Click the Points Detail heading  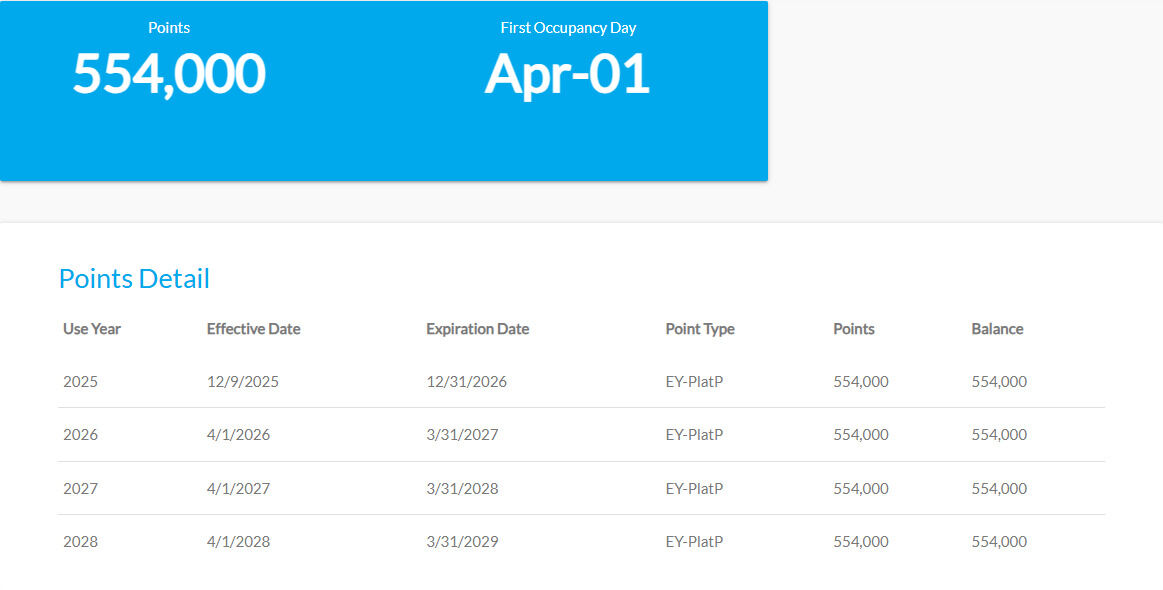pos(134,279)
